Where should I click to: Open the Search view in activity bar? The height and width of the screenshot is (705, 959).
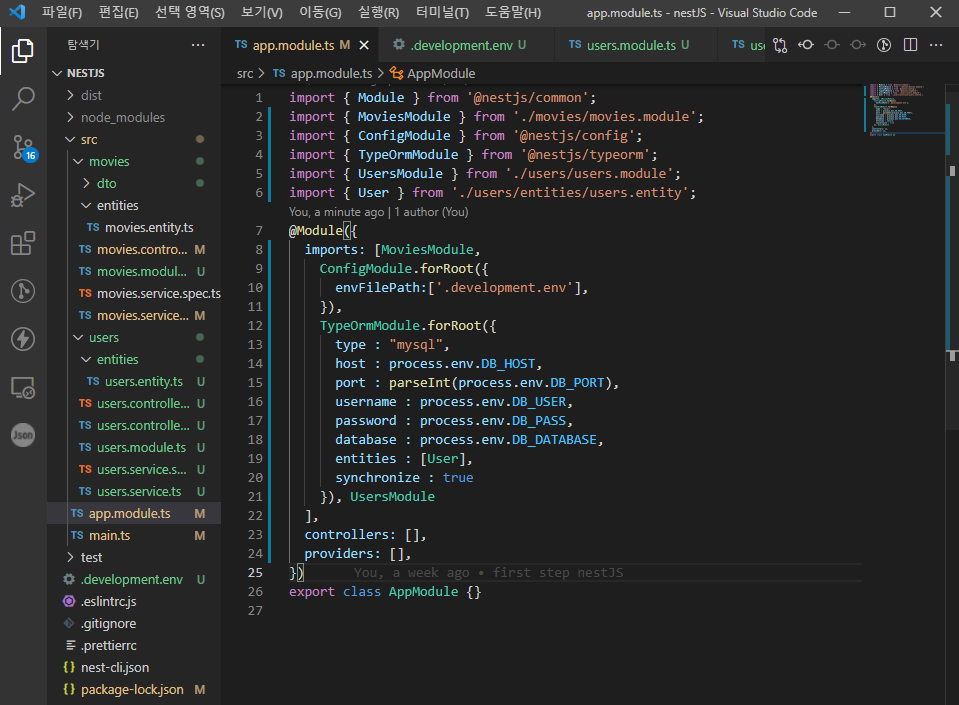tap(23, 98)
